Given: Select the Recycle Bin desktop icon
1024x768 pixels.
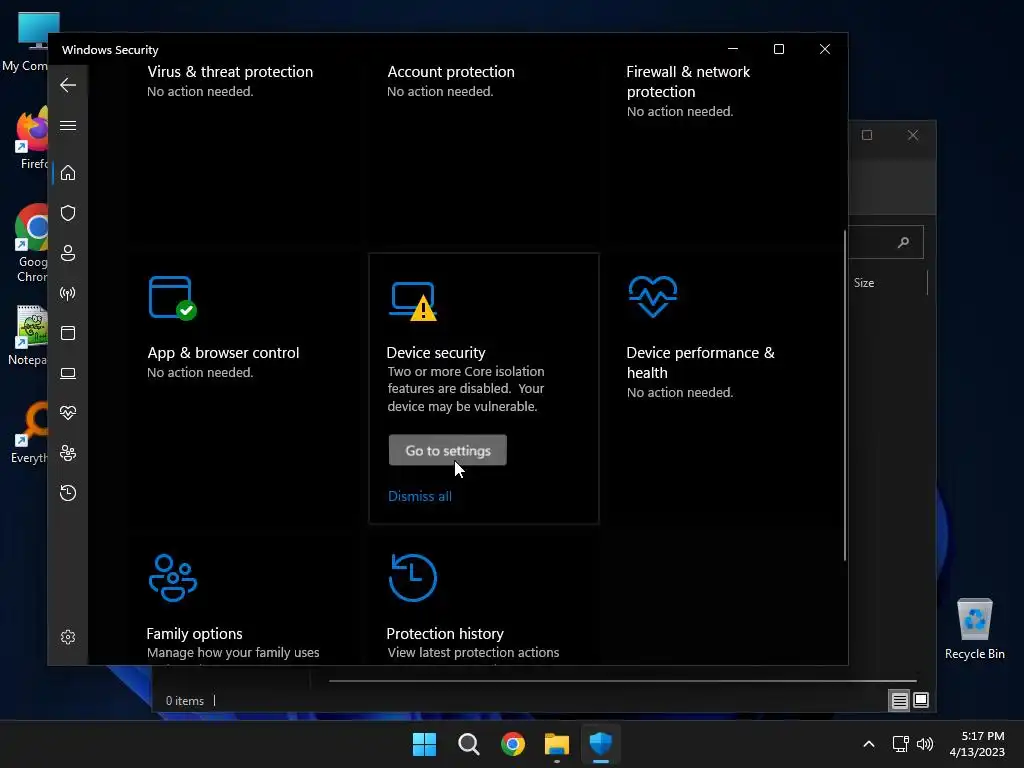Looking at the screenshot, I should [x=974, y=630].
